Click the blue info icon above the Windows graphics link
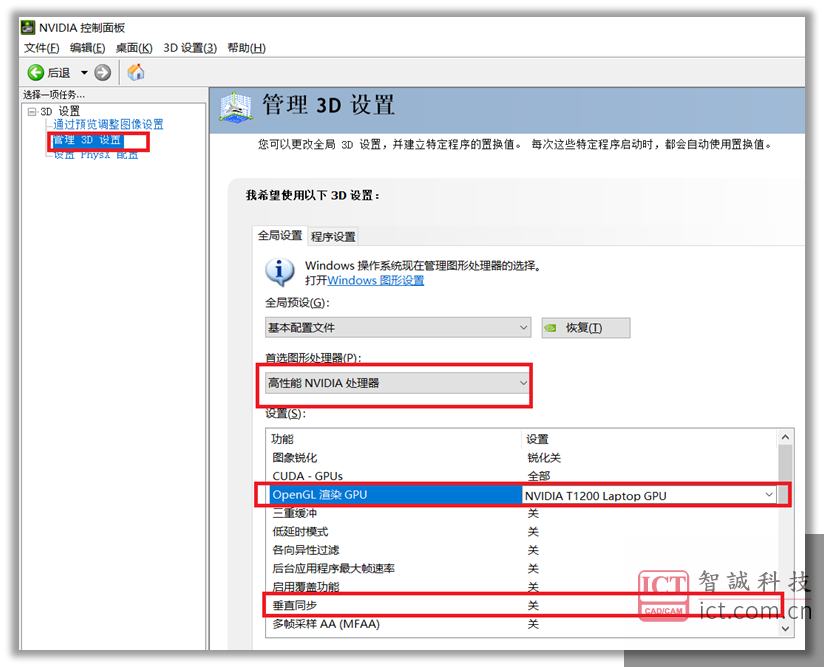Image resolution: width=824 pixels, height=667 pixels. (x=280, y=272)
